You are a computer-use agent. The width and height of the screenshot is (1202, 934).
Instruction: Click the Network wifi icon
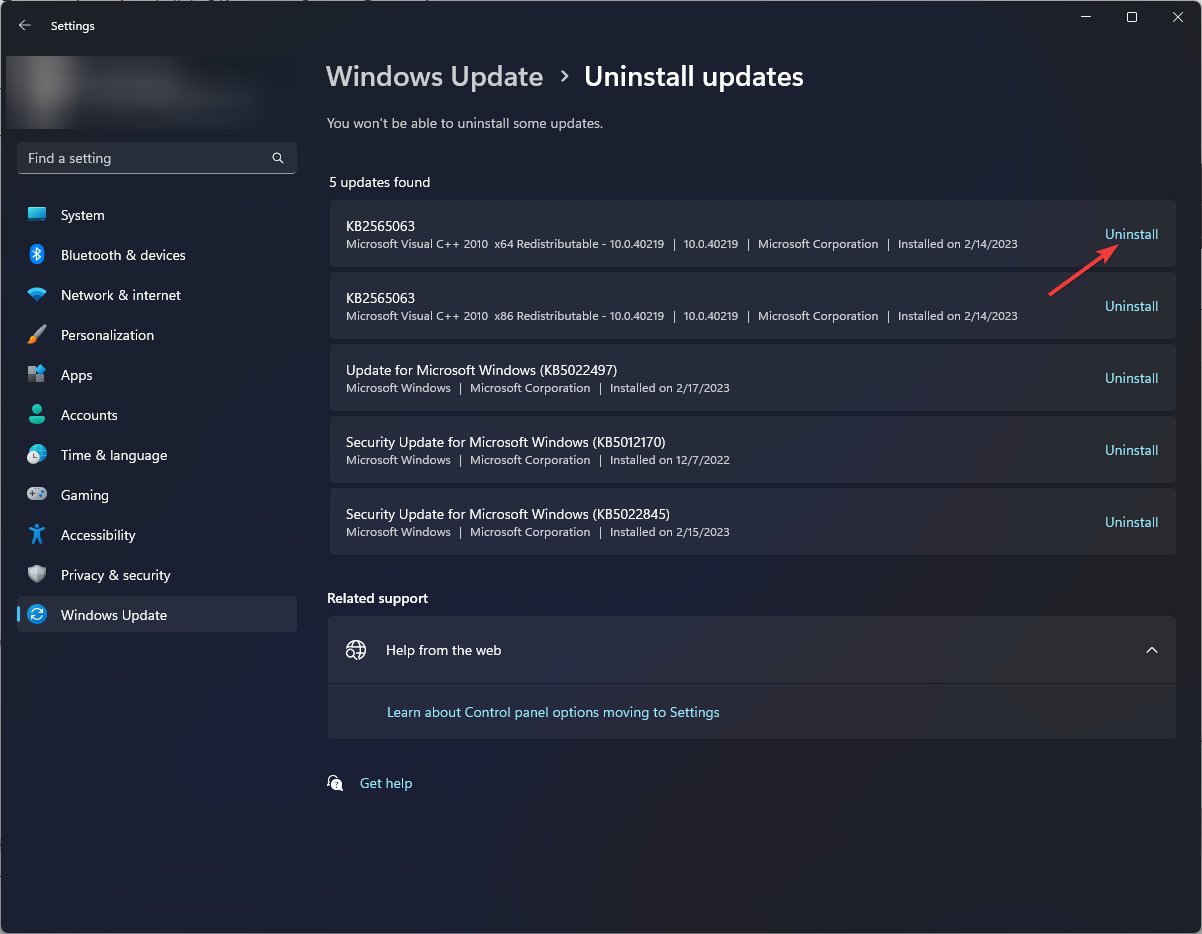click(x=37, y=295)
